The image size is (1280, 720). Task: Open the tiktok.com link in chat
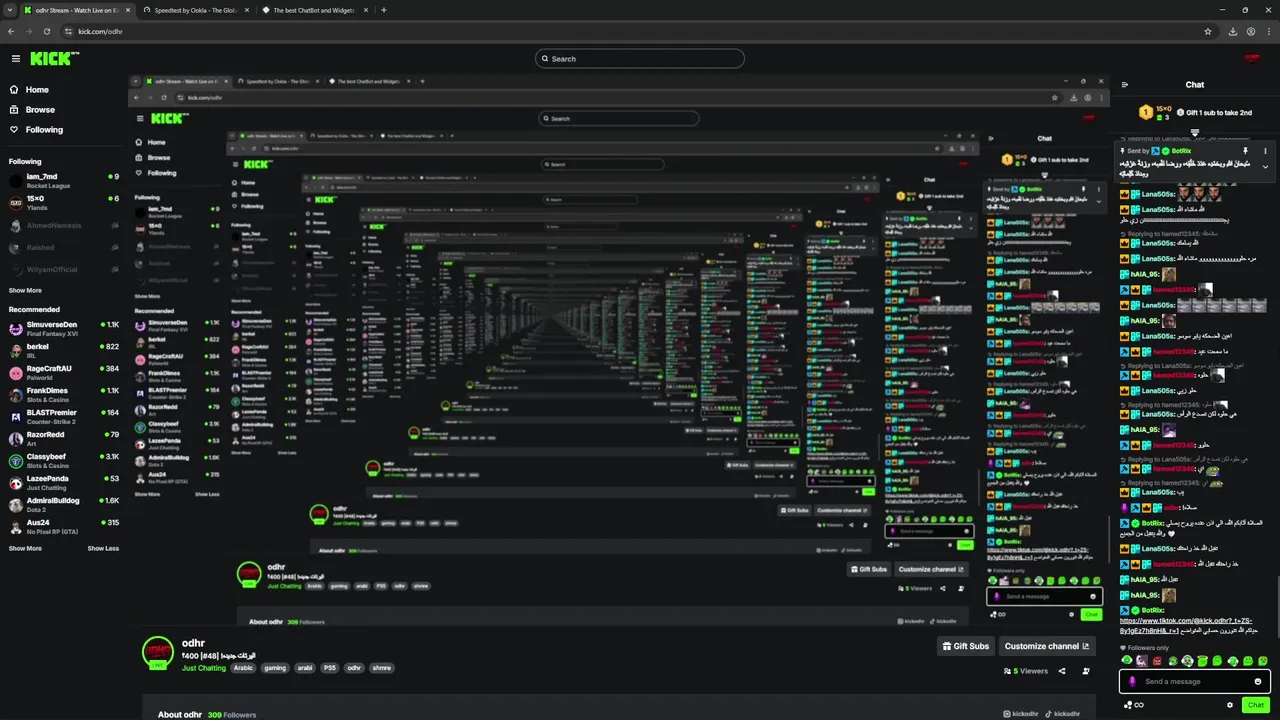tap(1186, 625)
